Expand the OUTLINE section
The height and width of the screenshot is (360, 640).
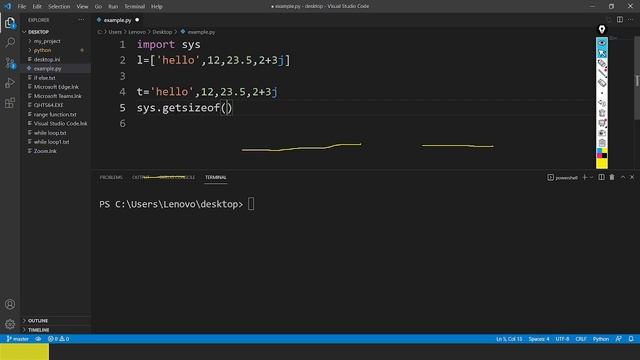(38, 321)
